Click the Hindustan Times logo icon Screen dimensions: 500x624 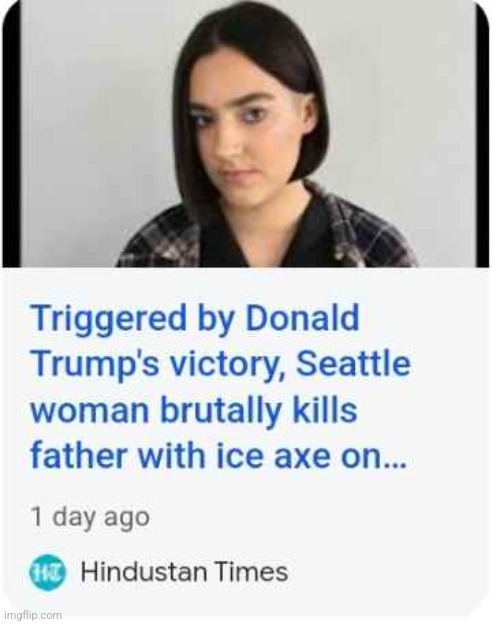click(47, 572)
